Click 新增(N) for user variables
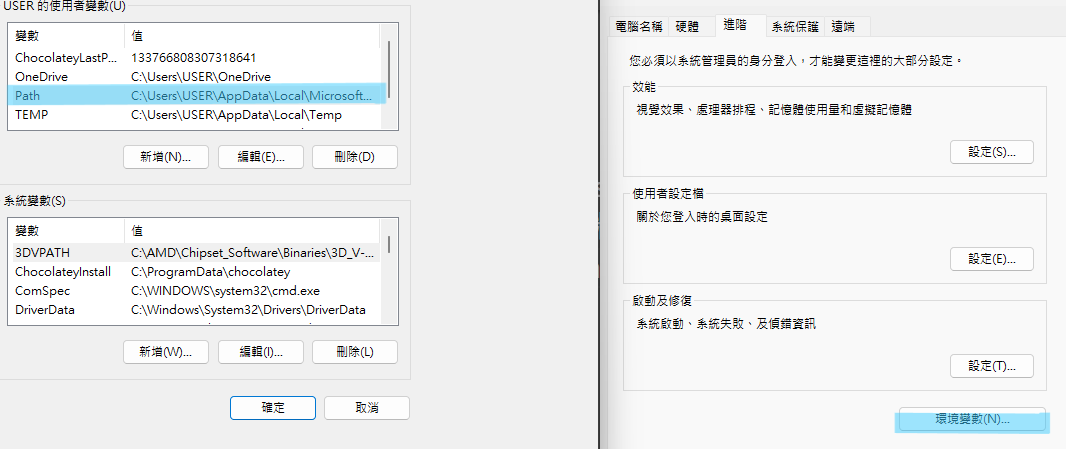The height and width of the screenshot is (449, 1066). pos(165,157)
